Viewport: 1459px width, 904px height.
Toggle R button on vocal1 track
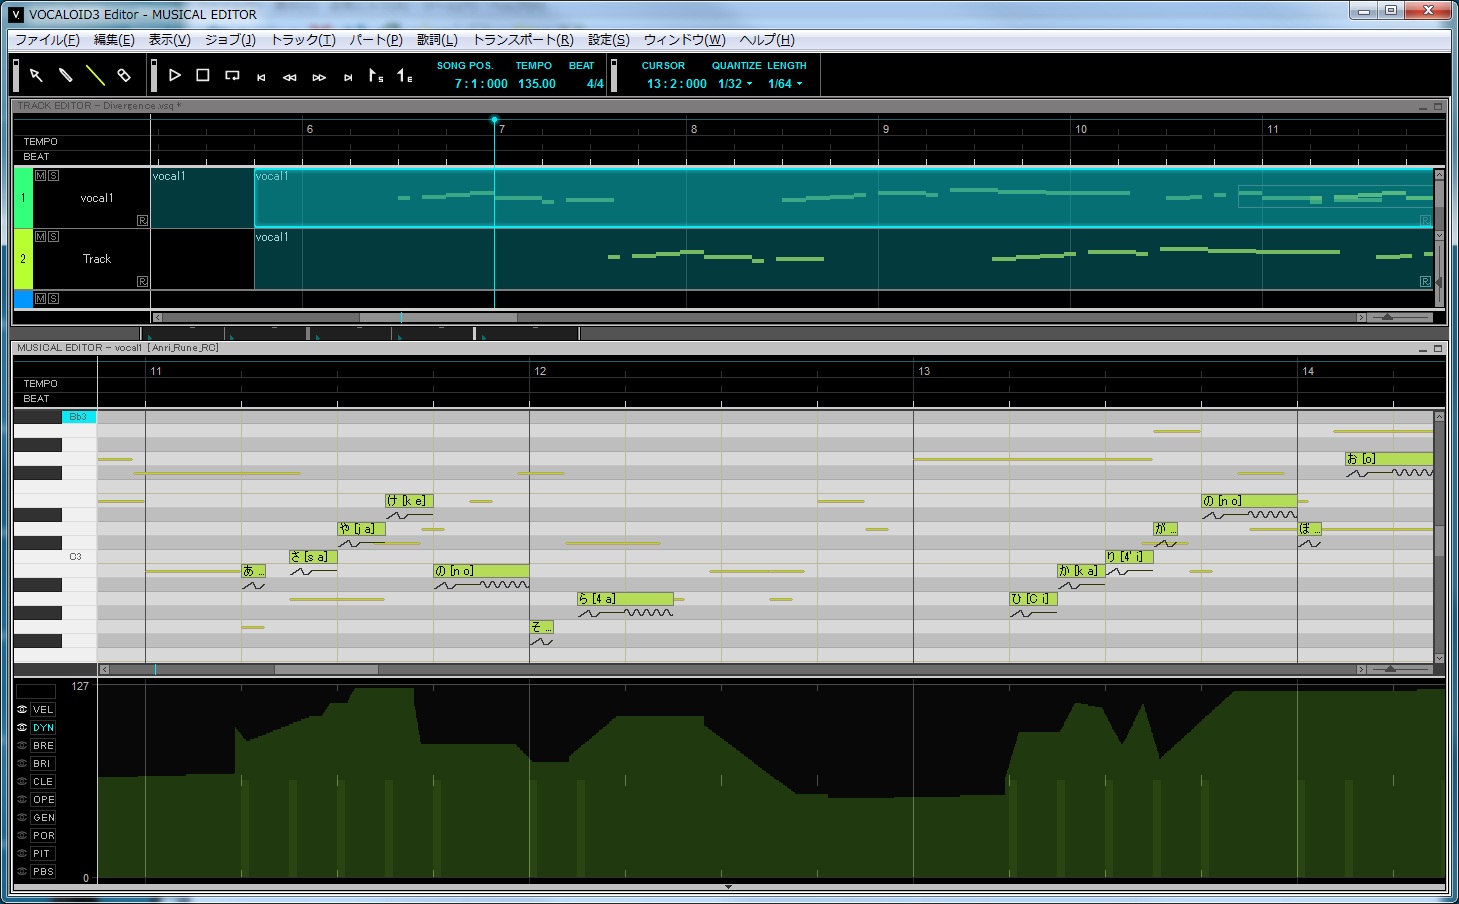pos(142,220)
